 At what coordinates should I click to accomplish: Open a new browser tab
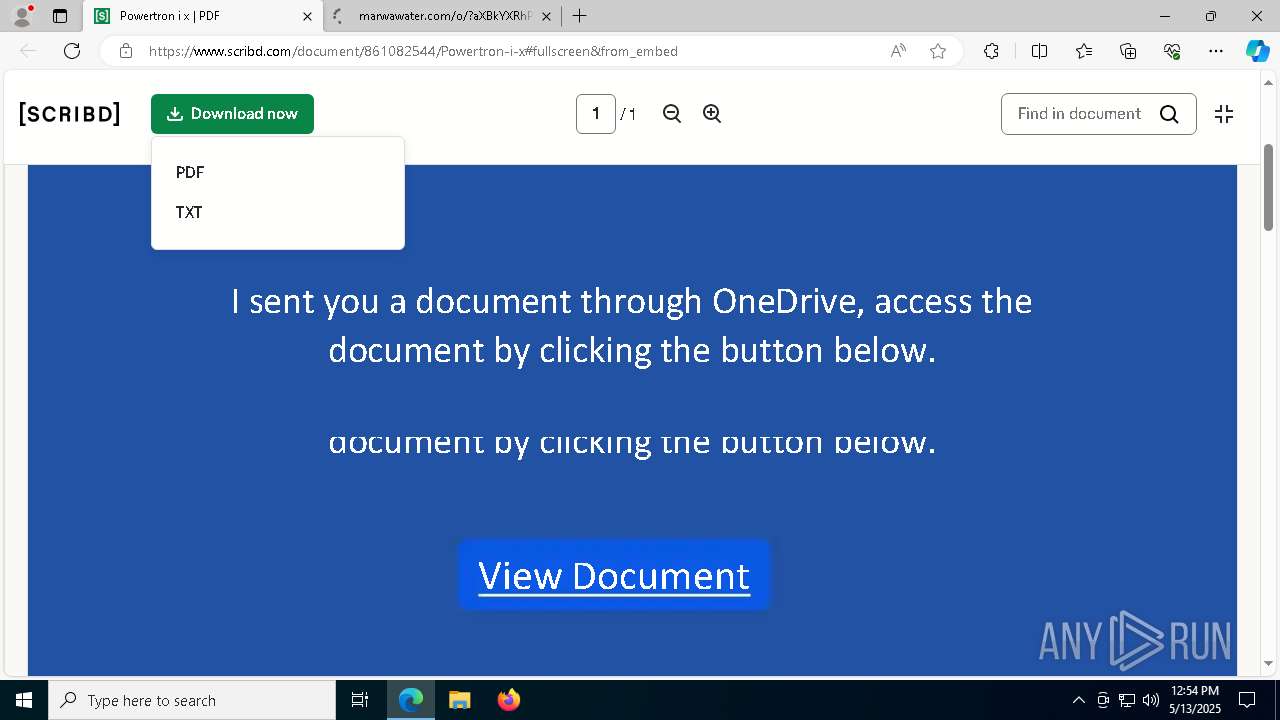[580, 16]
